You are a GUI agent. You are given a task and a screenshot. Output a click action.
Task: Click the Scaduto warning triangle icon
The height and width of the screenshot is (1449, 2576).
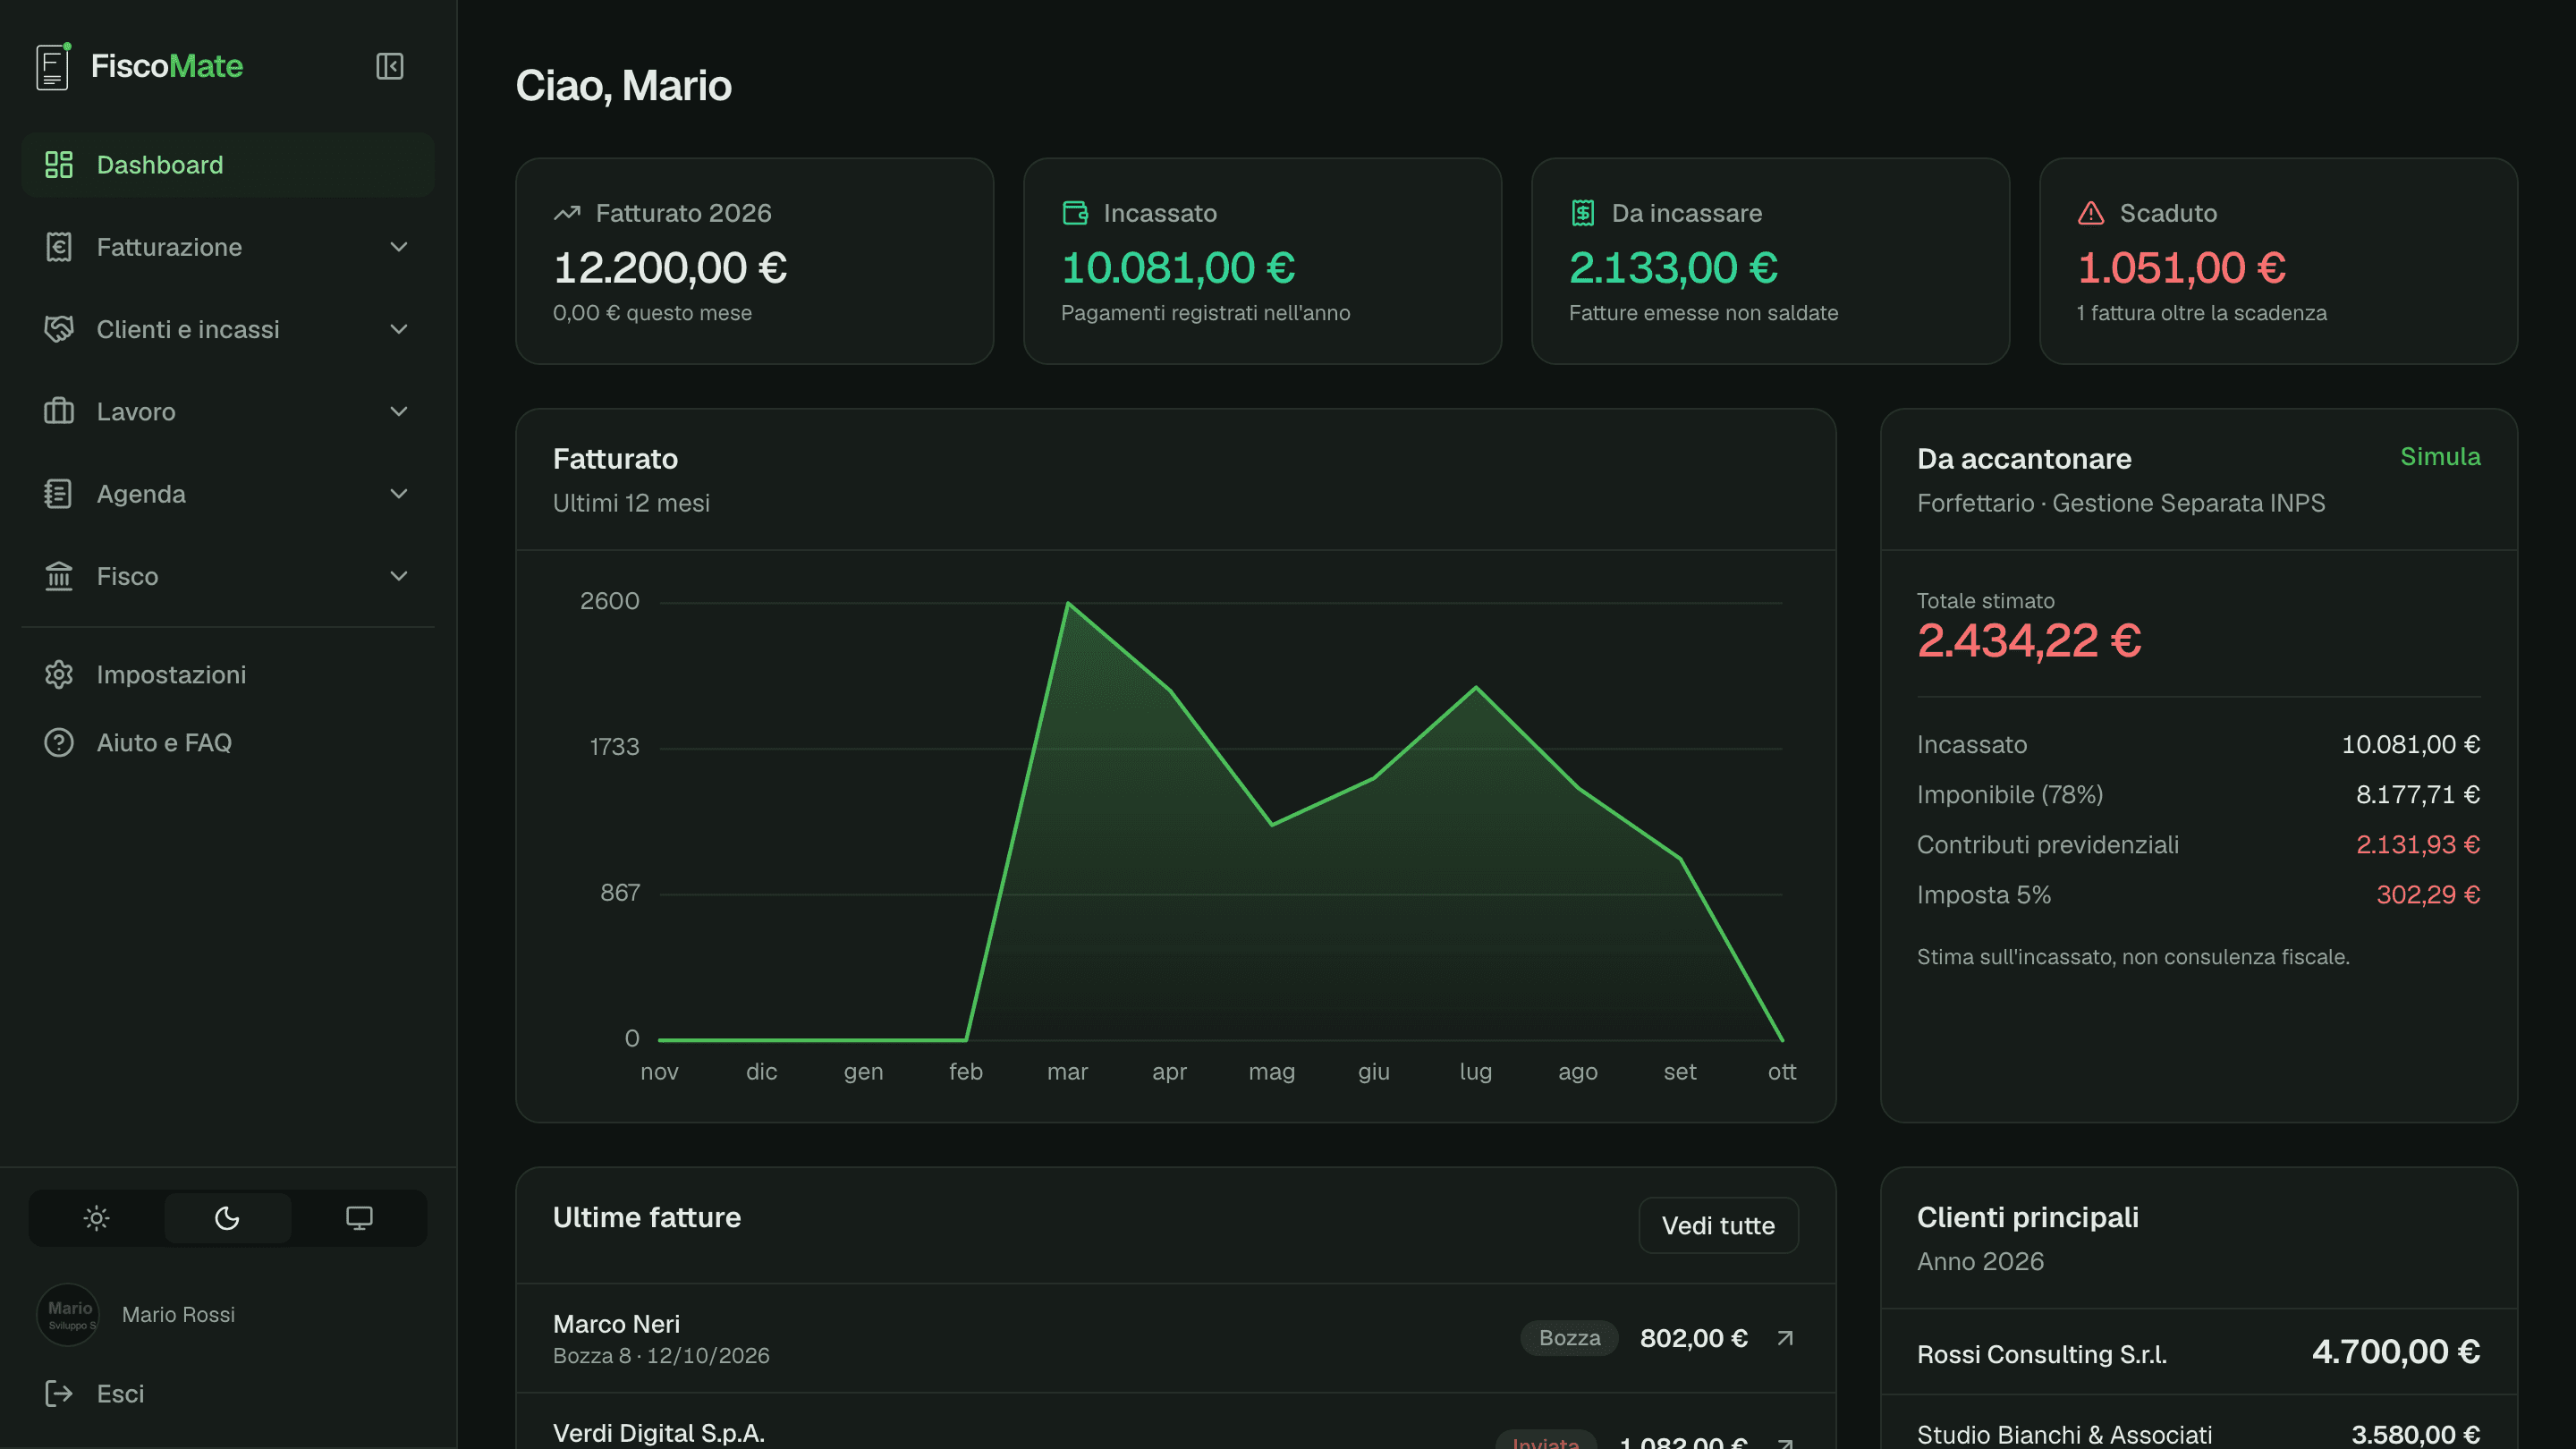click(x=2091, y=213)
